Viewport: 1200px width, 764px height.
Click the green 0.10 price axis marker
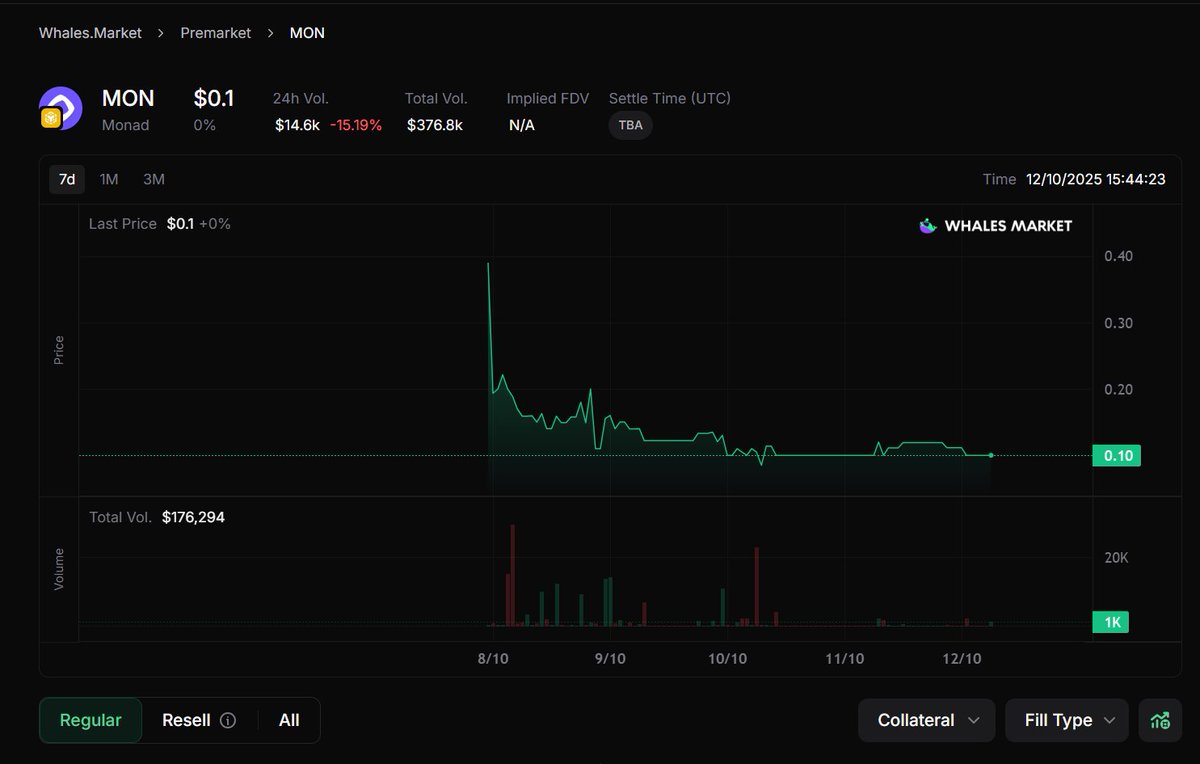click(x=1116, y=456)
